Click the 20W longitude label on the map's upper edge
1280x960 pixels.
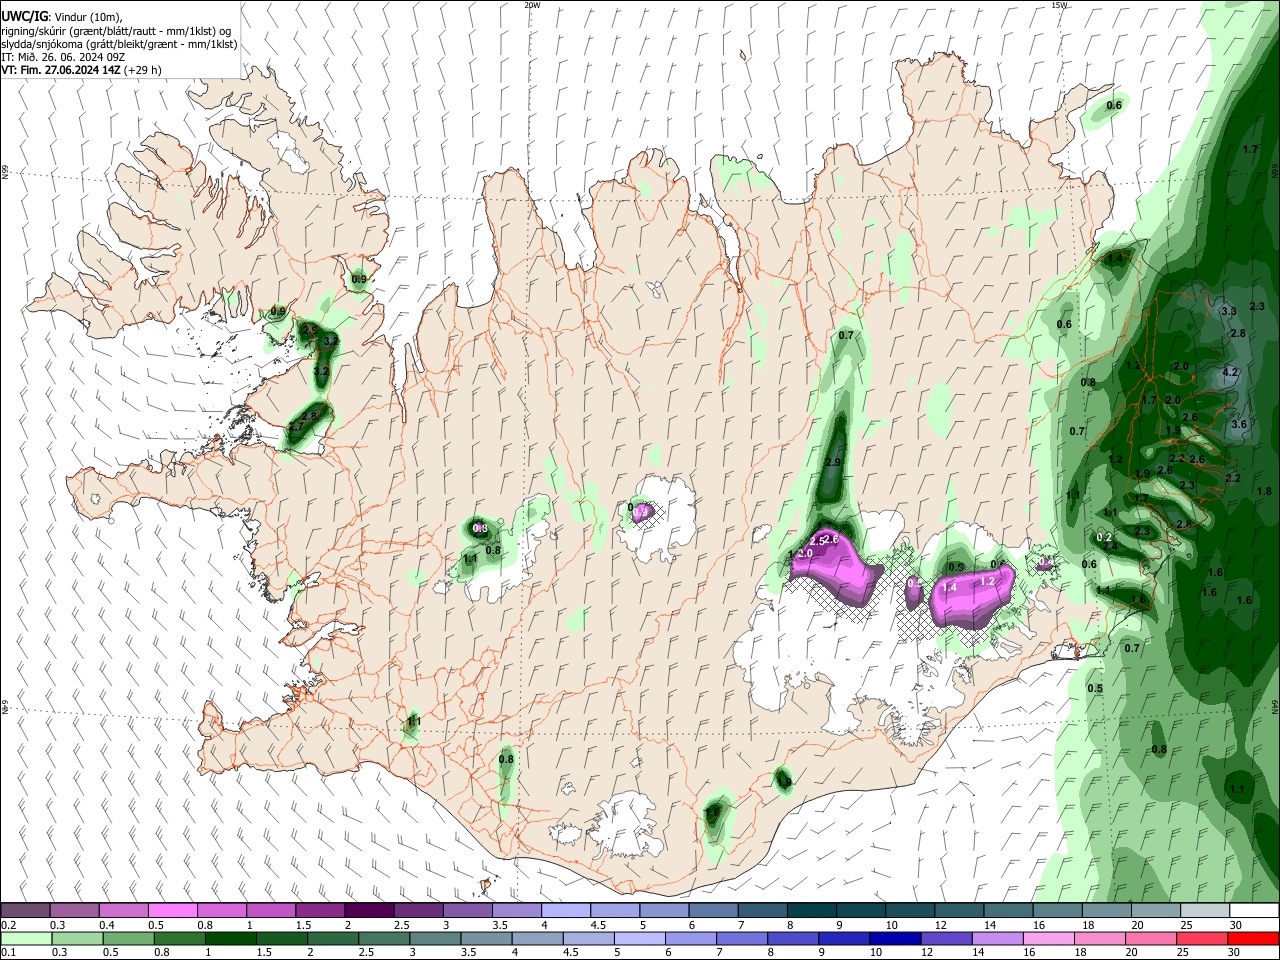pyautogui.click(x=533, y=5)
